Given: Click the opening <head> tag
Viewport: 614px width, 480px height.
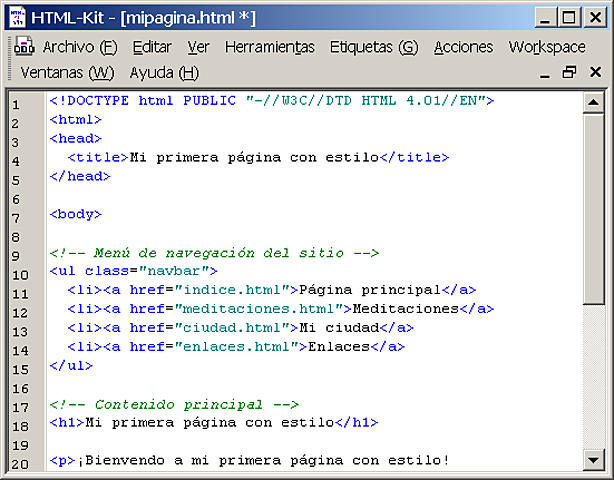Looking at the screenshot, I should [x=76, y=138].
